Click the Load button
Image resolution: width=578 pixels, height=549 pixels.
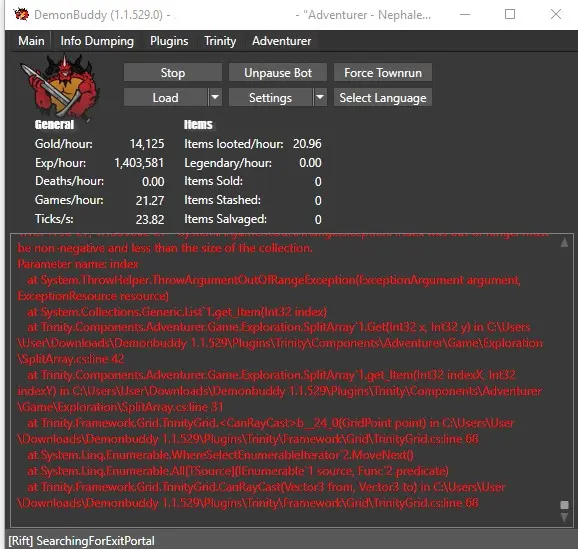(166, 98)
